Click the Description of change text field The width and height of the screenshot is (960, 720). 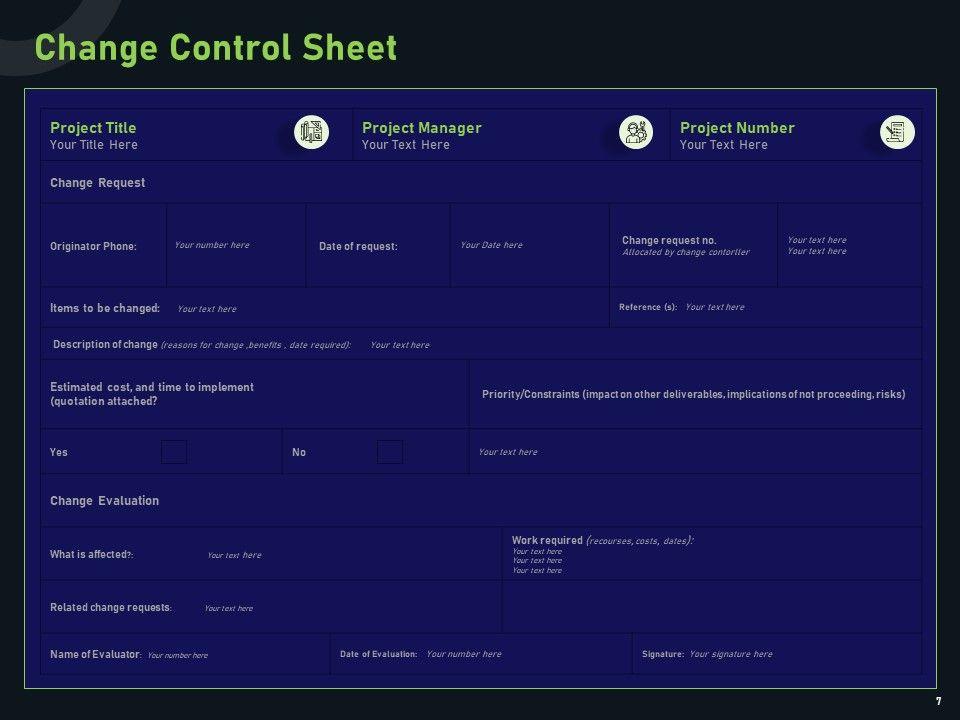(400, 345)
